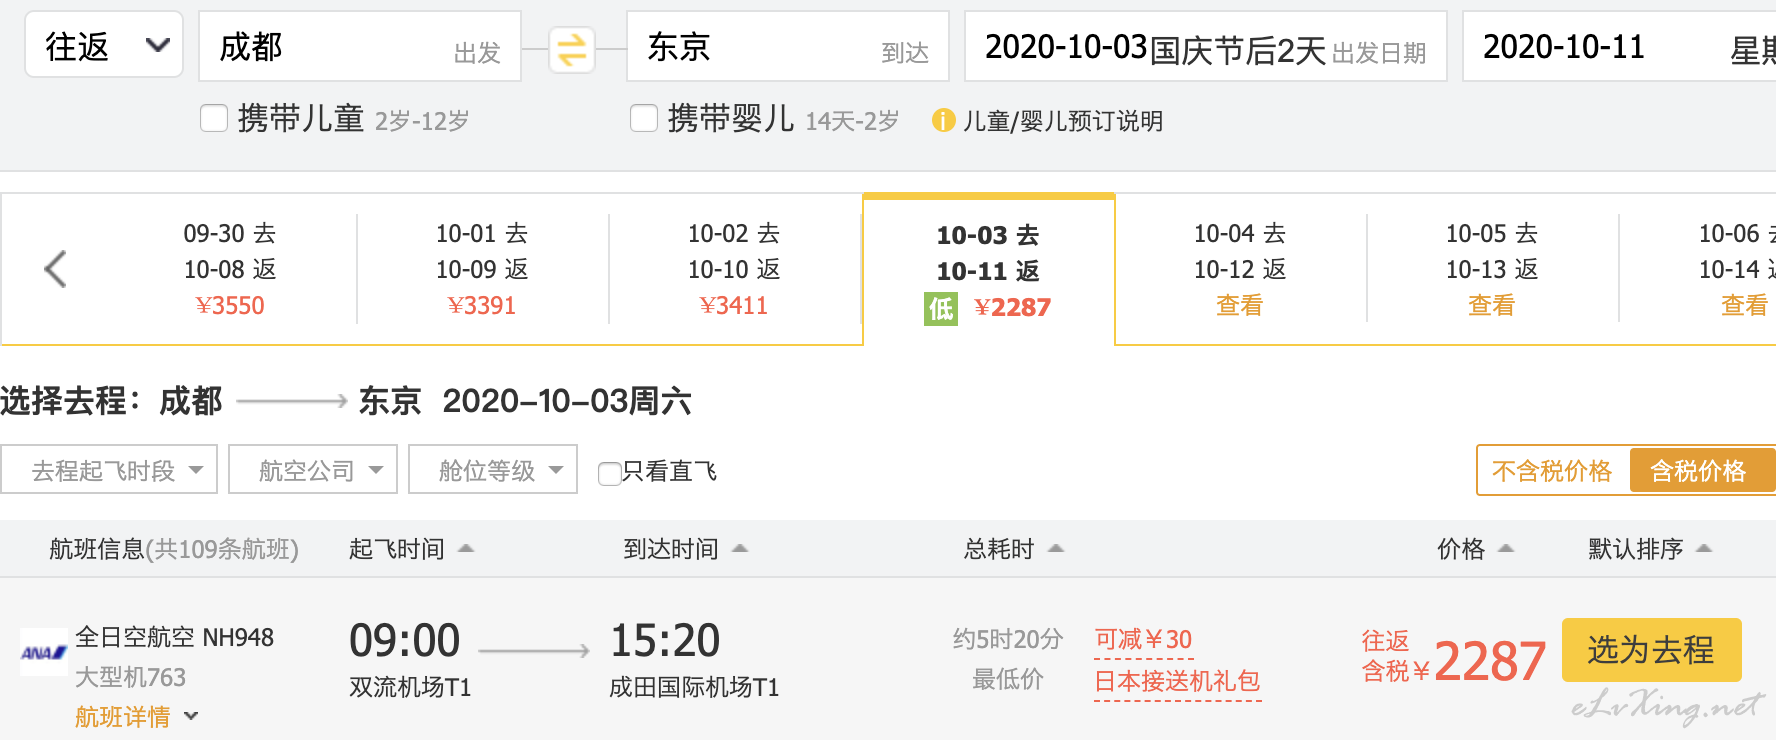Image resolution: width=1776 pixels, height=740 pixels.
Task: Sort by price arrow
Action: [1506, 548]
